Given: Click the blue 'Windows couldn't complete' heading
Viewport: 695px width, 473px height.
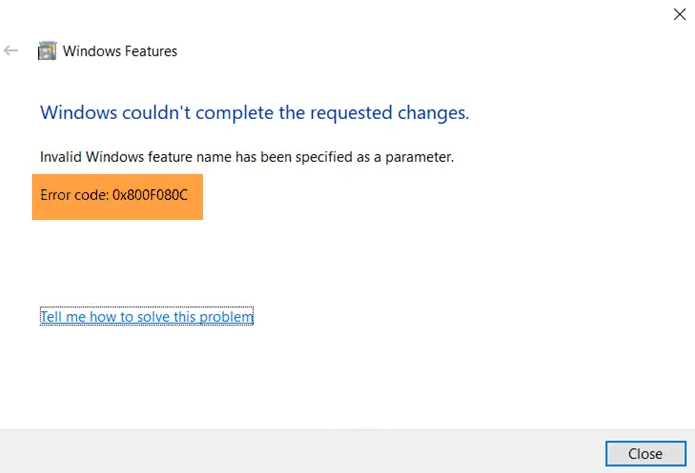Looking at the screenshot, I should point(254,112).
